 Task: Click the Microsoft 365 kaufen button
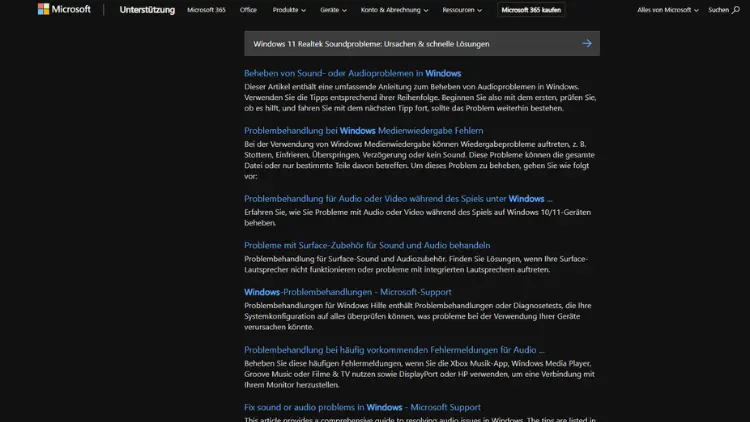click(x=531, y=10)
